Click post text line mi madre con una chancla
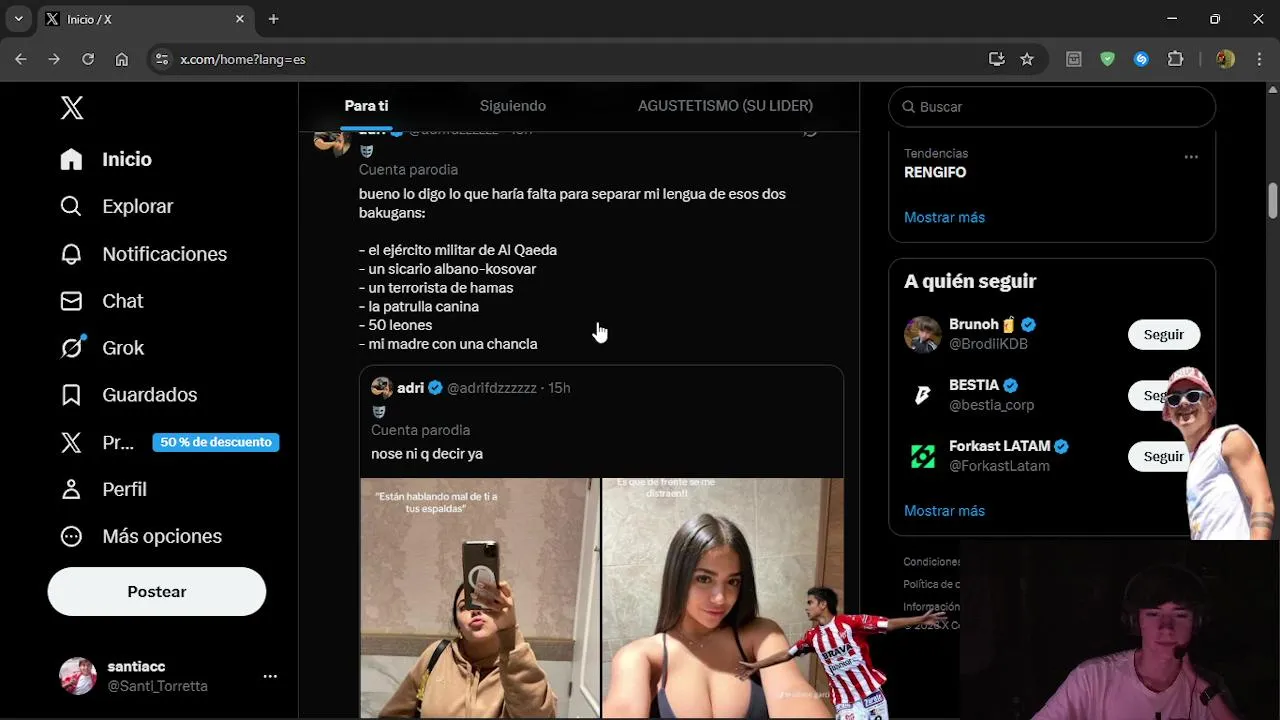Image resolution: width=1280 pixels, height=720 pixels. (448, 344)
